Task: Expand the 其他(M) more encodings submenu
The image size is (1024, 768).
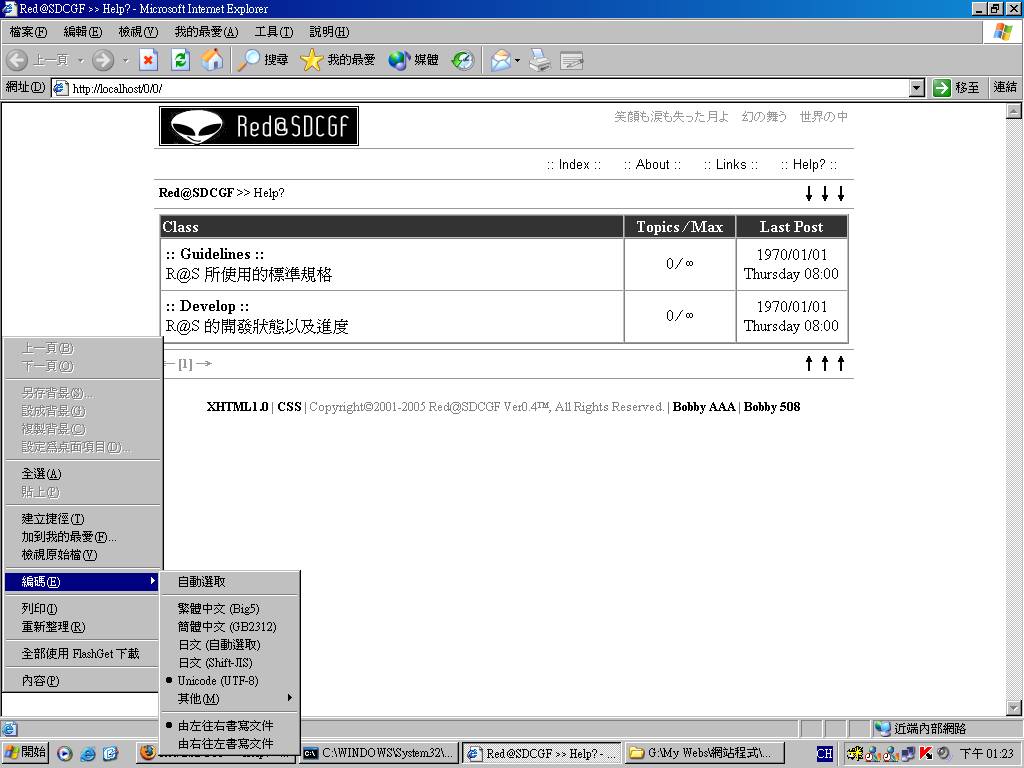Action: point(229,699)
